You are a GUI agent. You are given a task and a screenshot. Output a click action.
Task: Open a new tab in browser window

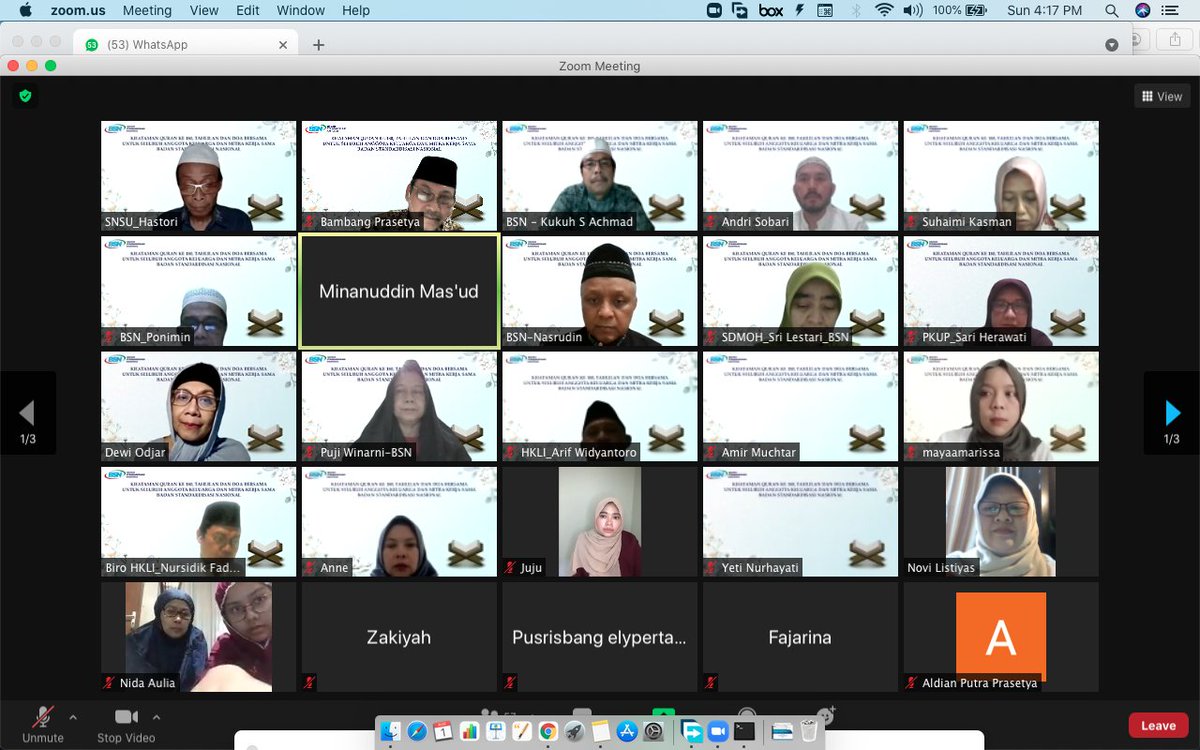(318, 44)
